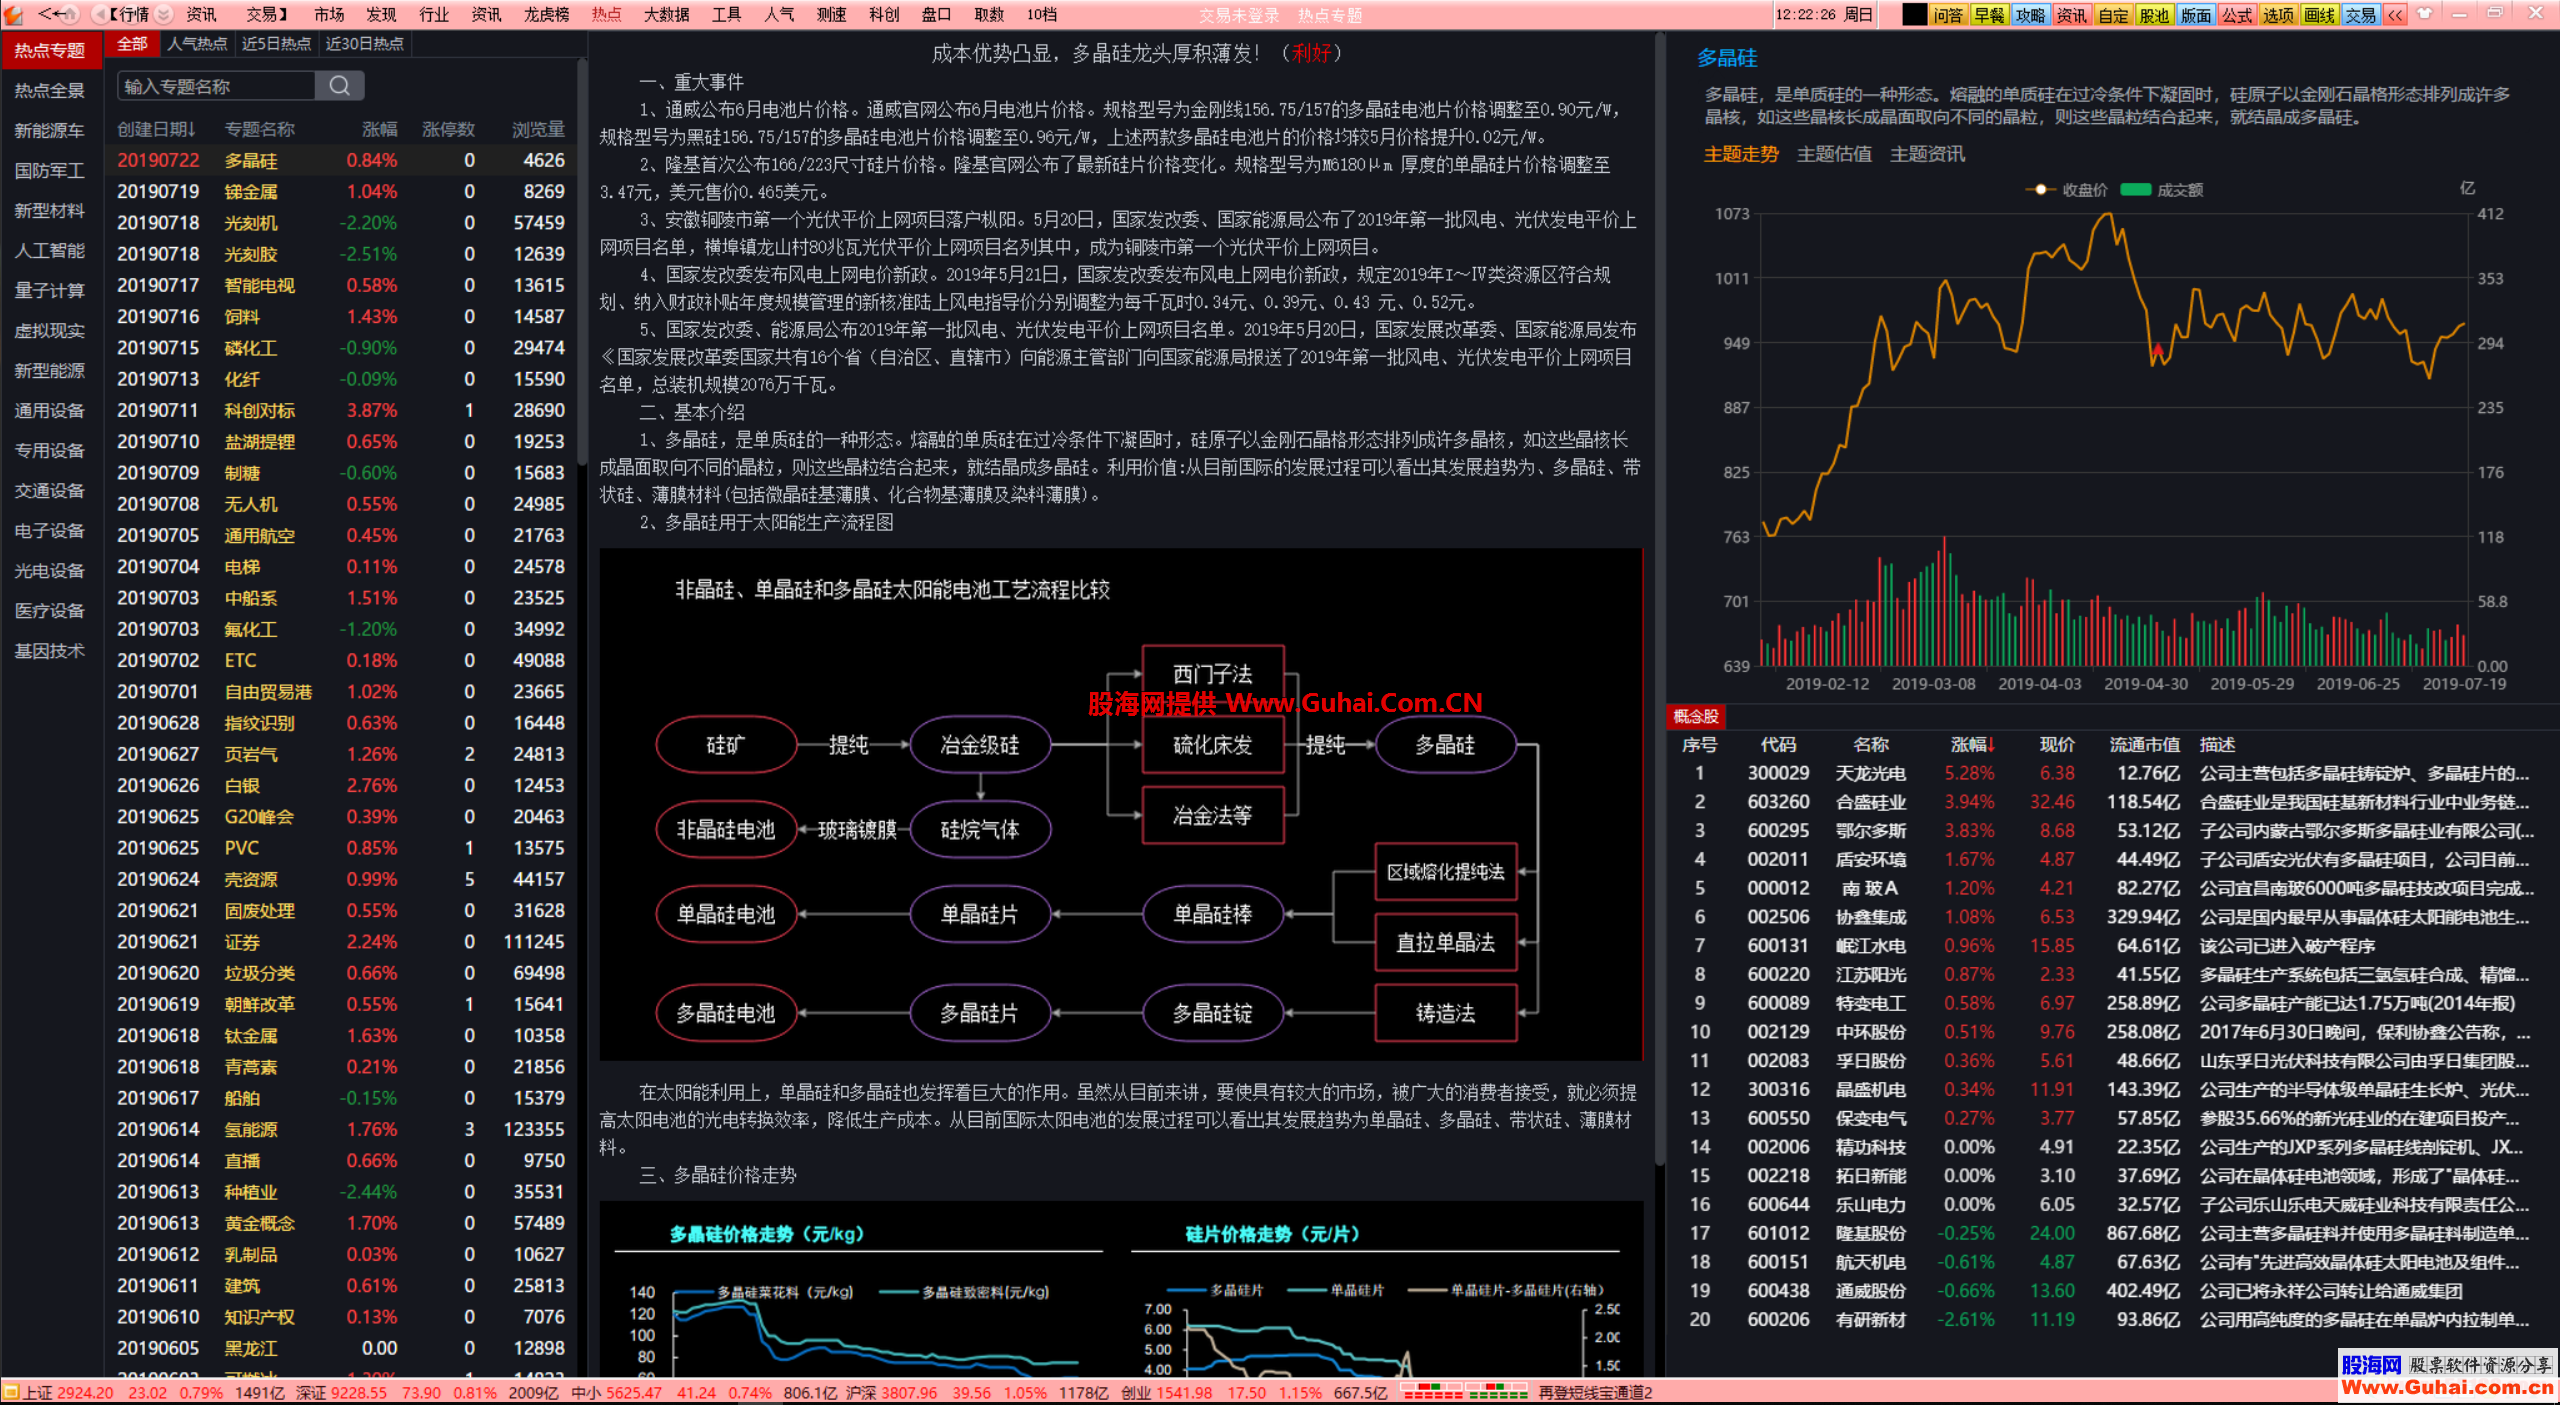Click the search magnifier icon next to the topic input

point(339,86)
